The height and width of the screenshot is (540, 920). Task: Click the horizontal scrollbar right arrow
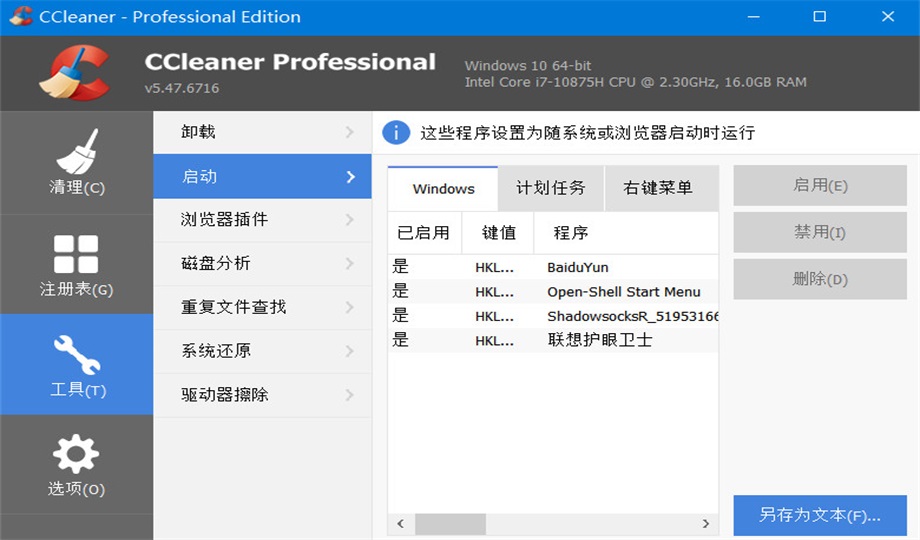click(706, 524)
